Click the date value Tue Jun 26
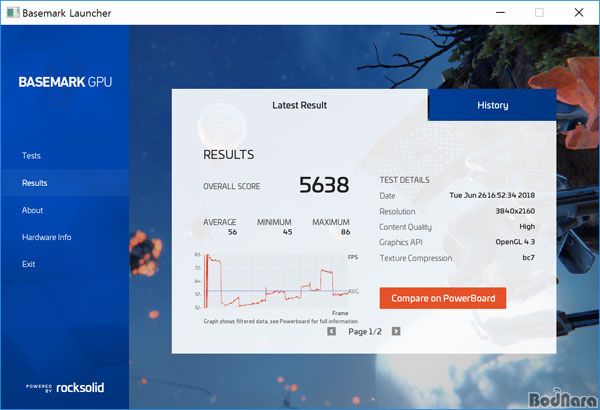600x410 pixels. [492, 195]
